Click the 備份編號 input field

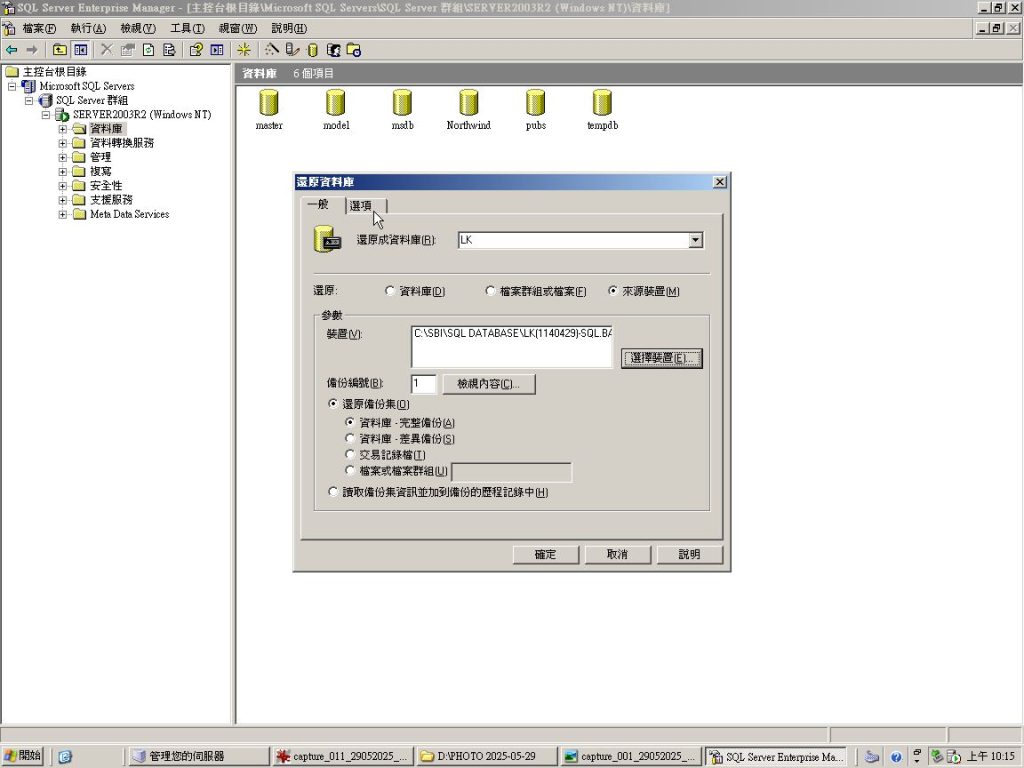click(423, 384)
